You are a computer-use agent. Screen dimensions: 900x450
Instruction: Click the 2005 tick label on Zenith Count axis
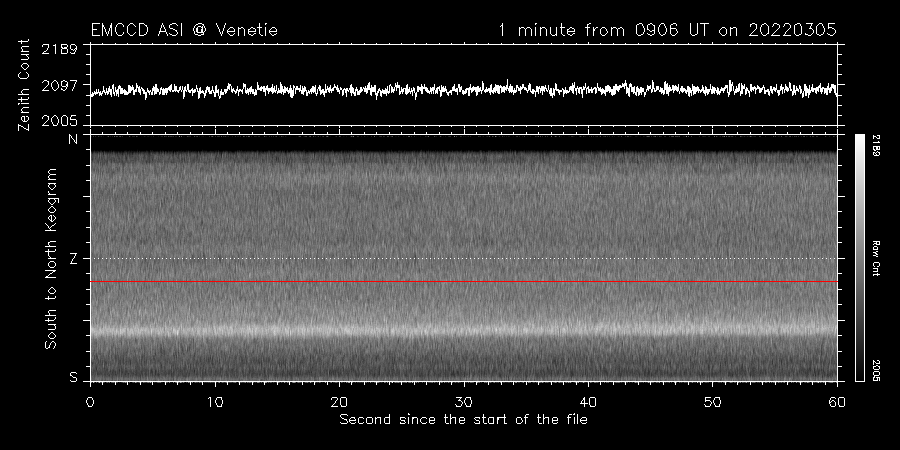coord(61,120)
